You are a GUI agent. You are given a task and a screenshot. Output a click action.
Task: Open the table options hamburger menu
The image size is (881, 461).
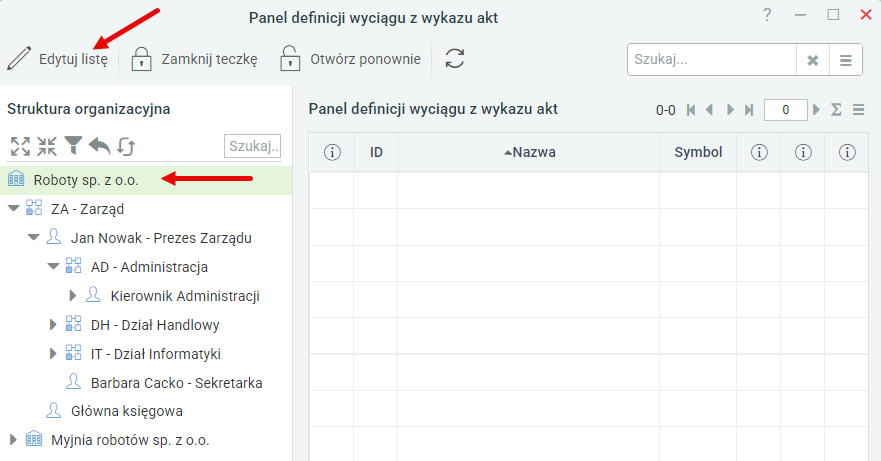pyautogui.click(x=859, y=110)
